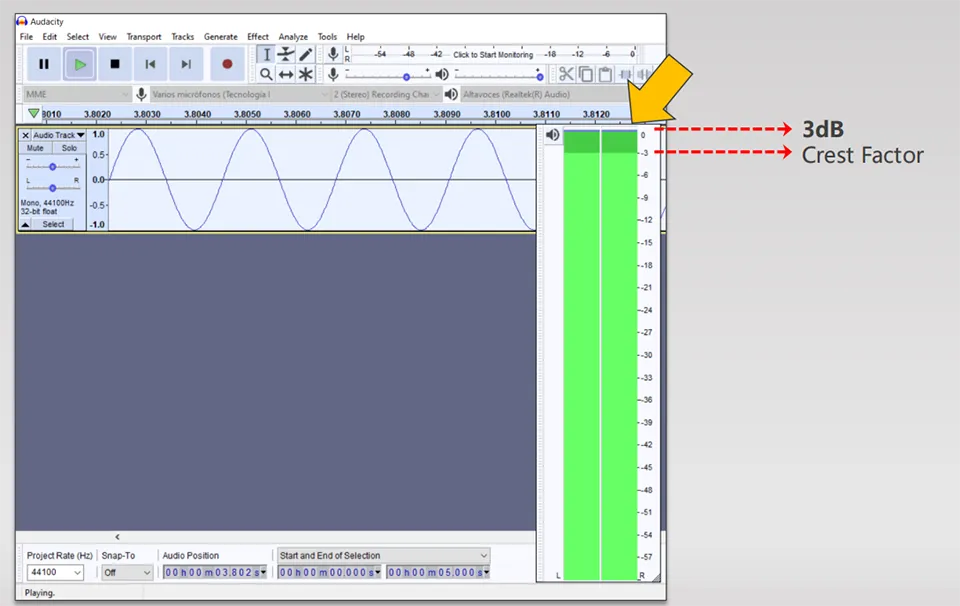Click the Trim audio icon

625,74
